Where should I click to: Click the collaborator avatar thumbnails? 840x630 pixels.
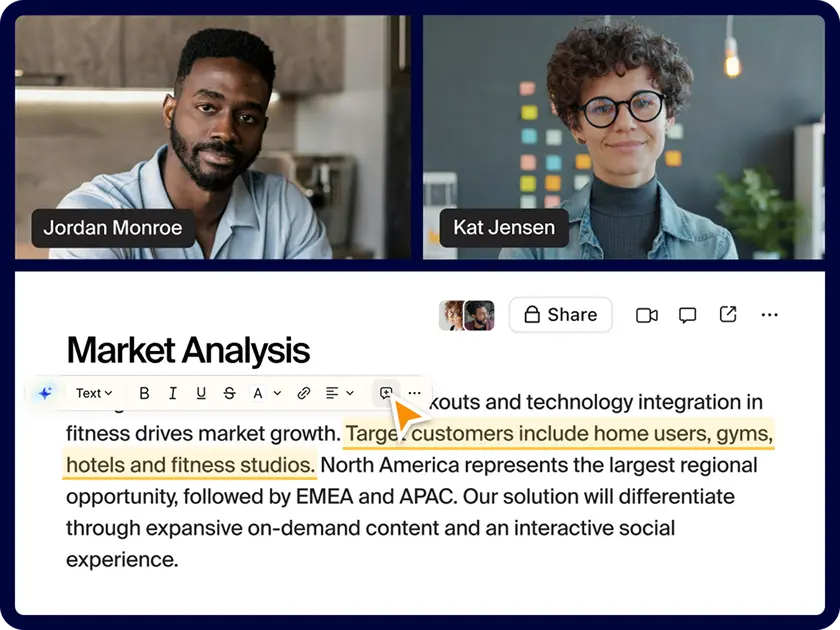pos(467,315)
